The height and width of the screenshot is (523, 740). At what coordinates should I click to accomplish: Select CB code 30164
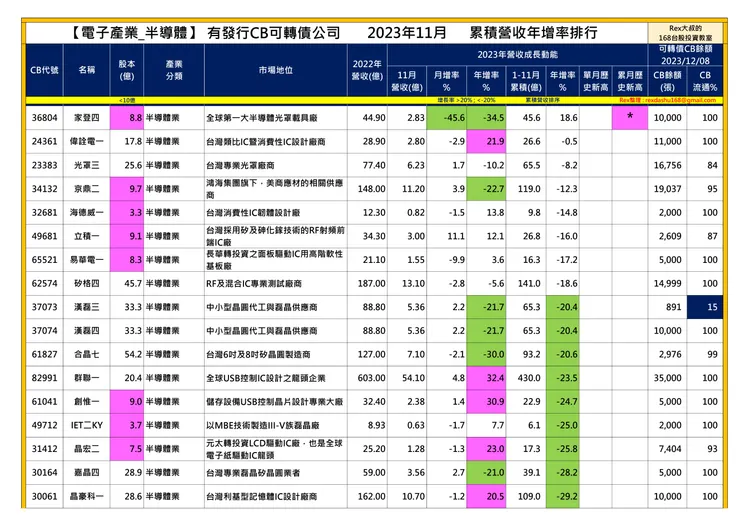[44, 472]
